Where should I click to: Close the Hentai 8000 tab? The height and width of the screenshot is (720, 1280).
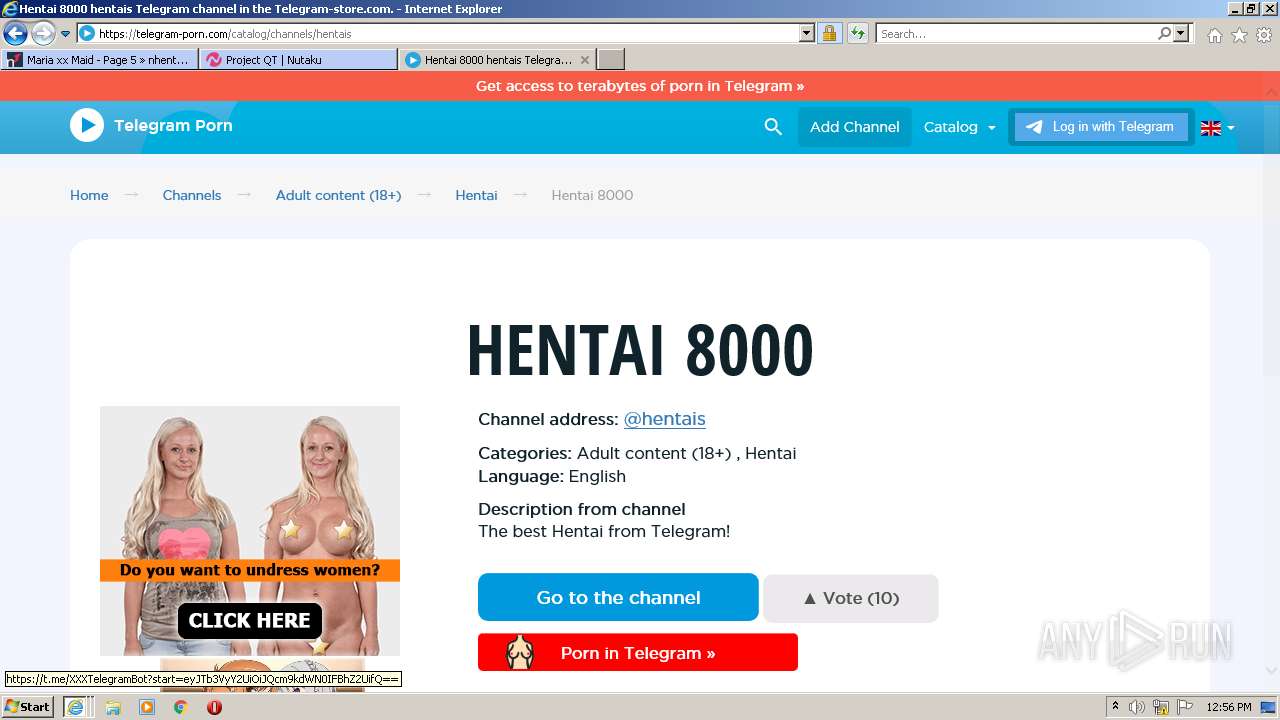click(585, 60)
